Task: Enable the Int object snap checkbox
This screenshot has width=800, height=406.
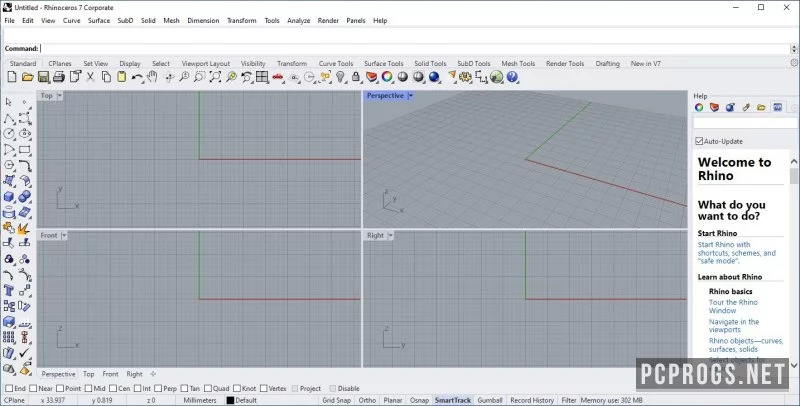Action: (137, 389)
